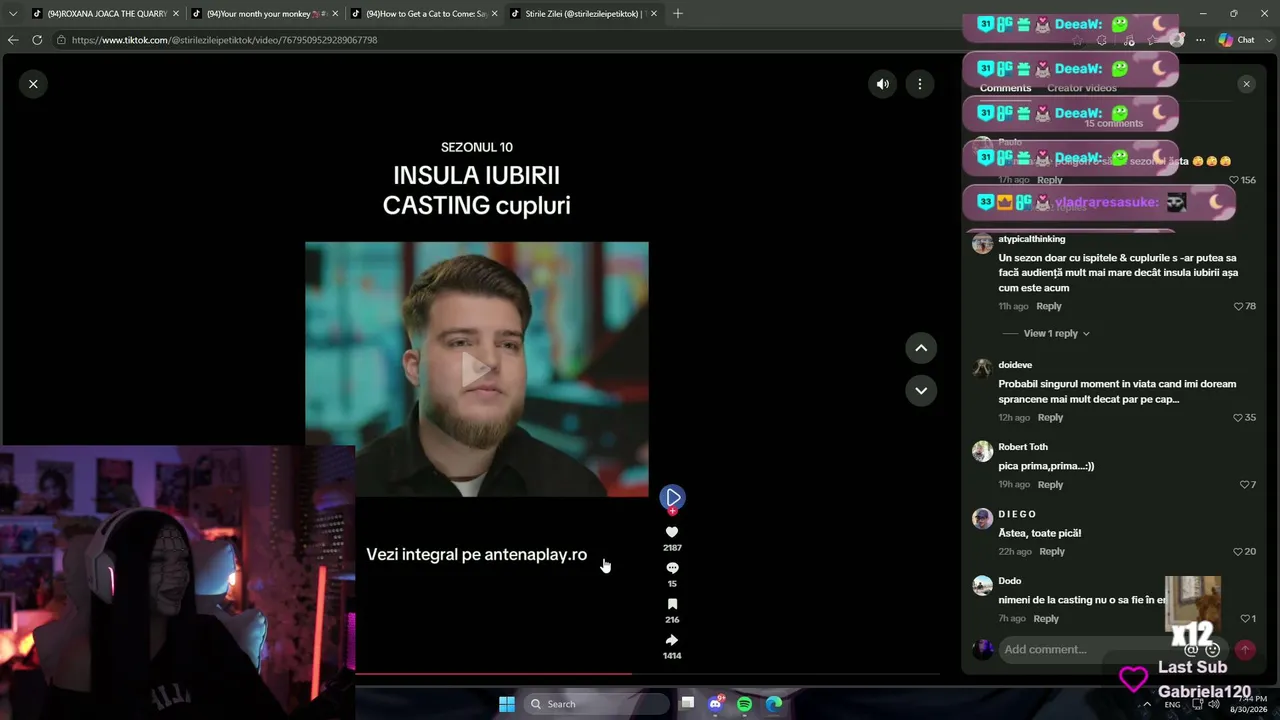Open Discord from the taskbar

pyautogui.click(x=716, y=704)
